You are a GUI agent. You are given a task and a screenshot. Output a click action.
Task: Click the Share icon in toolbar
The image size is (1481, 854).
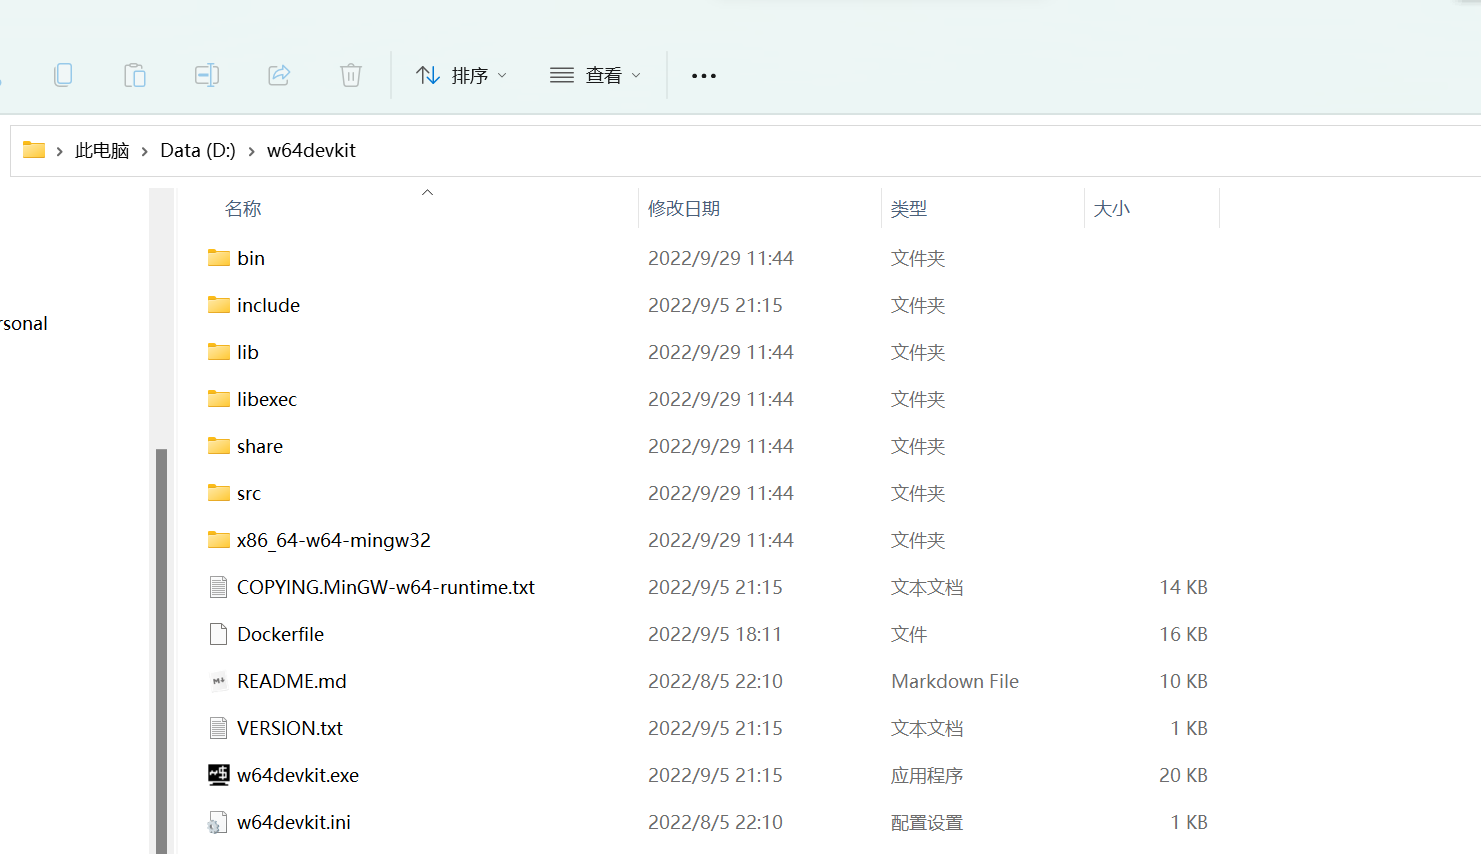[x=279, y=75]
